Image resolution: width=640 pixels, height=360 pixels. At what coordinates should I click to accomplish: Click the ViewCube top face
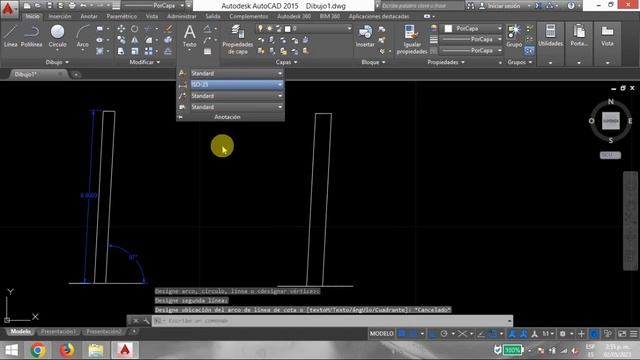pyautogui.click(x=611, y=121)
